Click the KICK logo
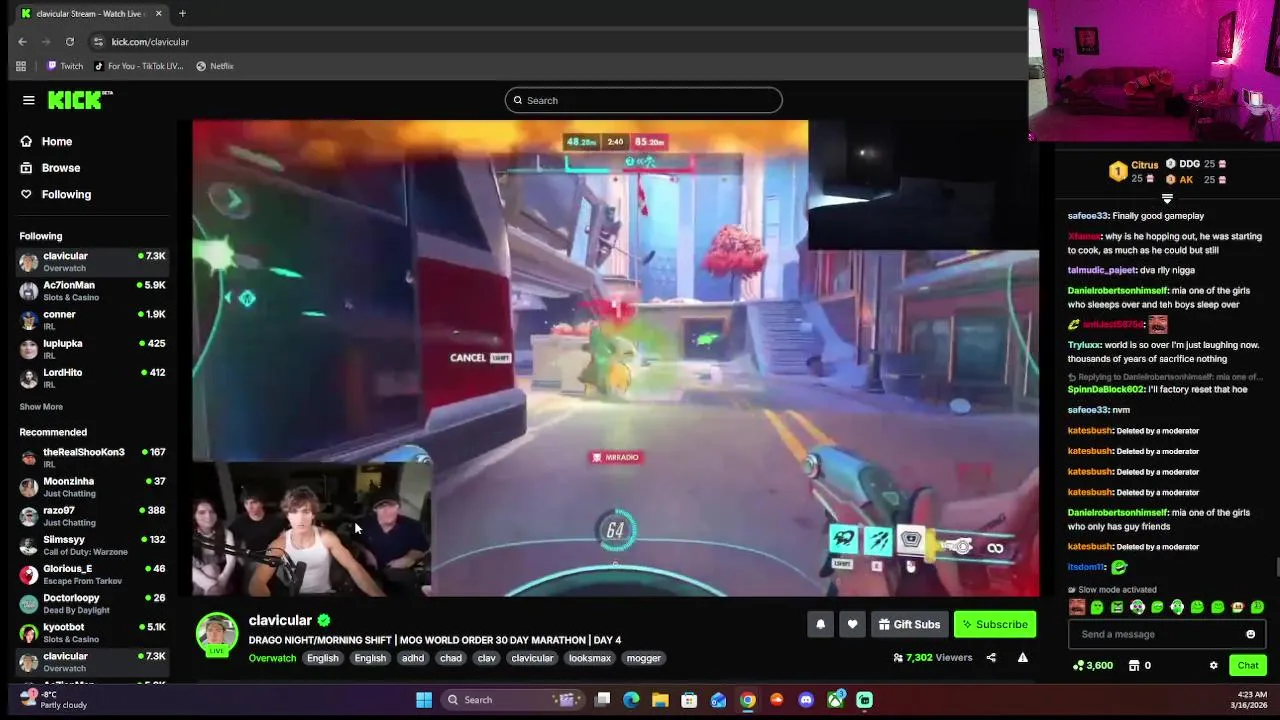The width and height of the screenshot is (1280, 720). click(80, 100)
